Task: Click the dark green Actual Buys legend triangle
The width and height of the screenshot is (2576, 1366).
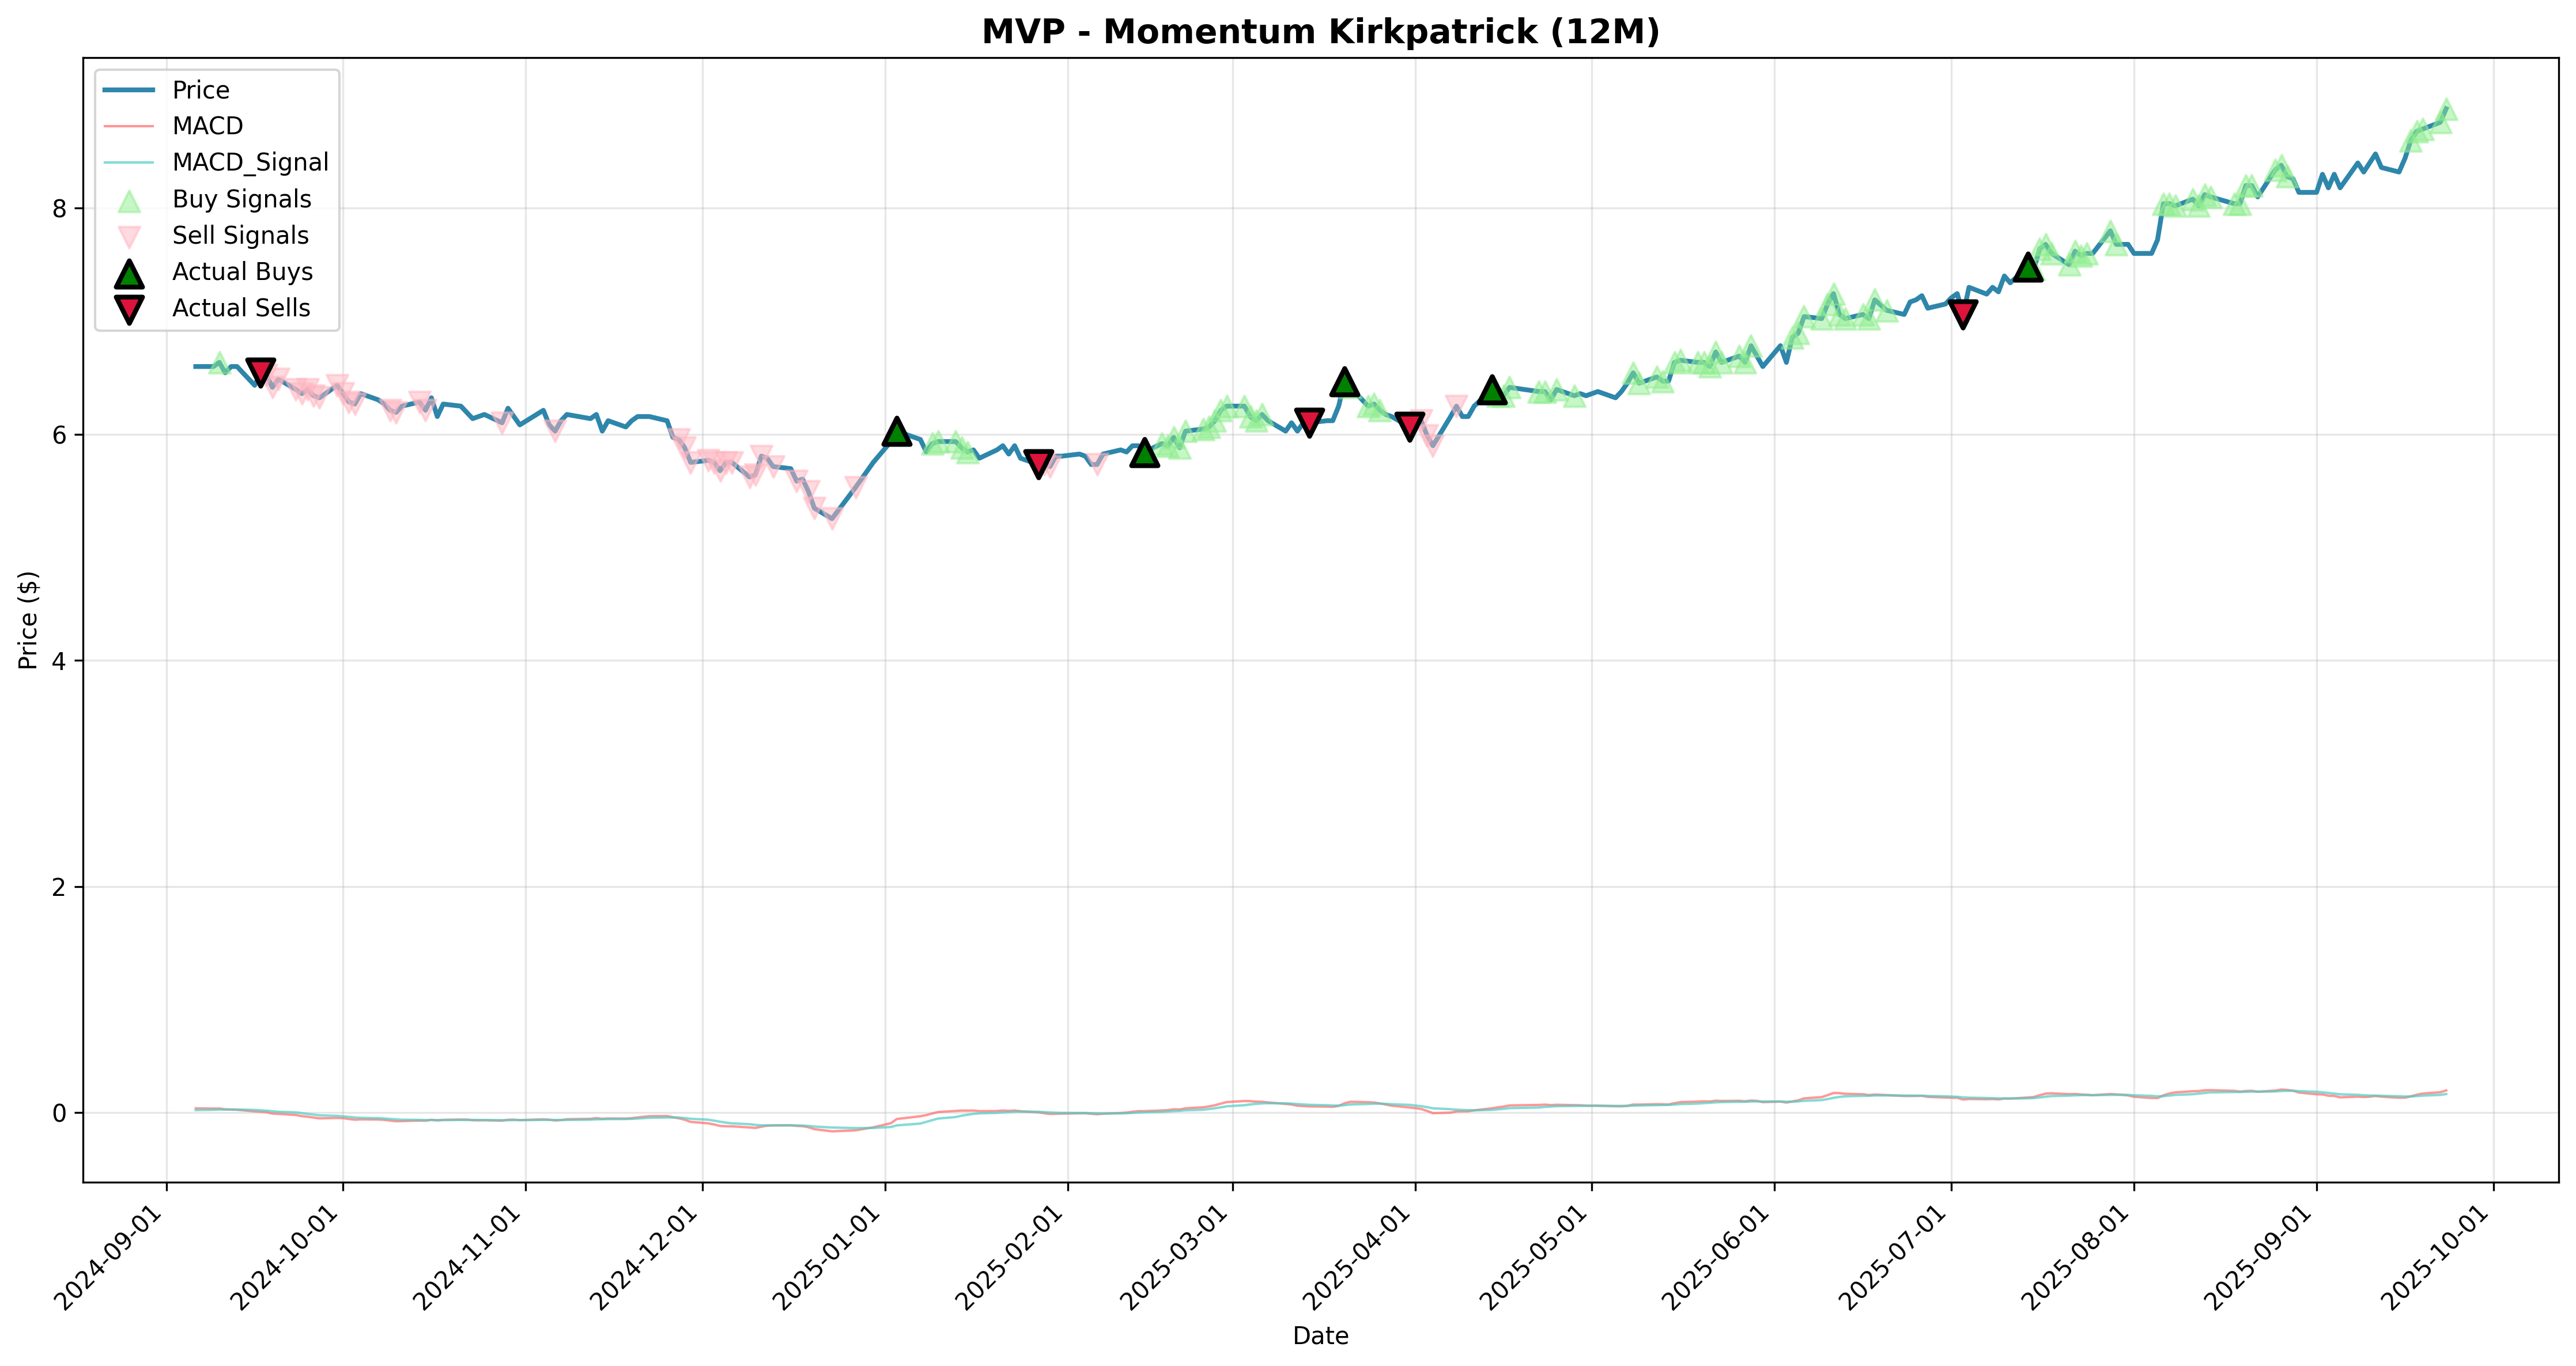Action: pyautogui.click(x=129, y=273)
